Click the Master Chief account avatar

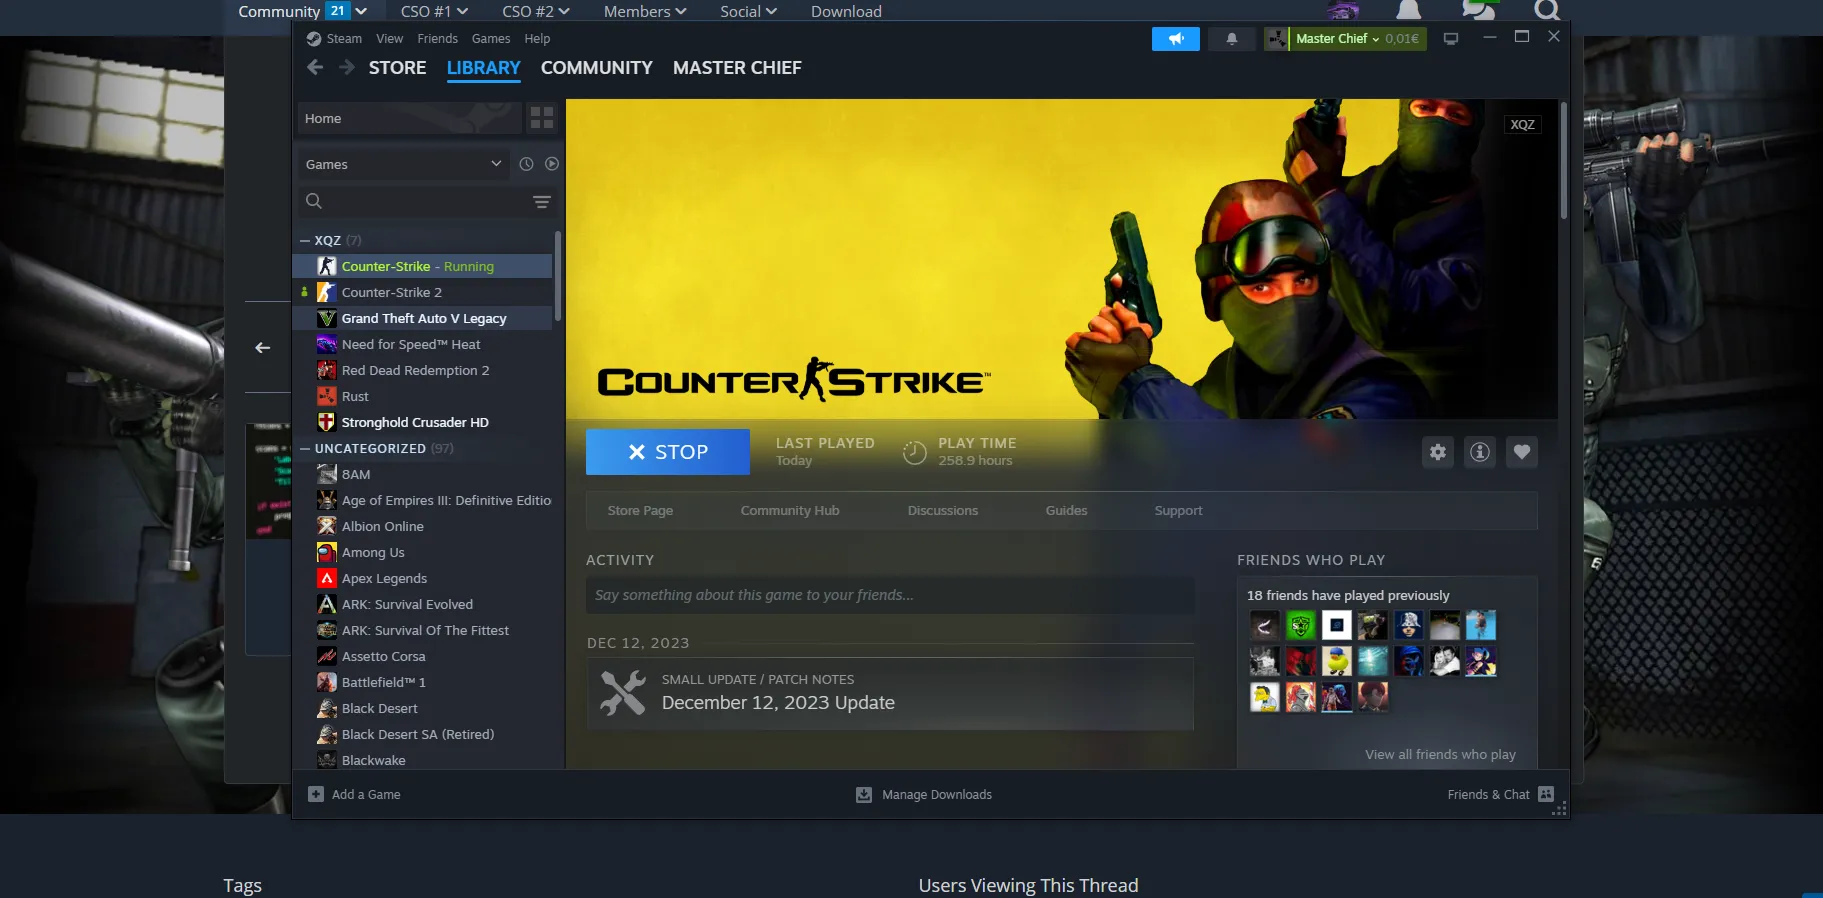click(1277, 39)
